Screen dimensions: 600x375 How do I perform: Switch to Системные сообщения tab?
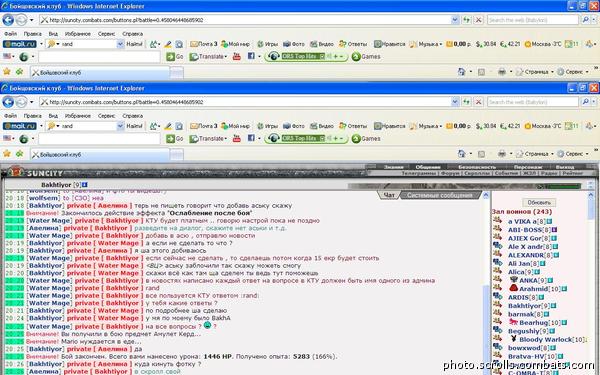pos(439,195)
